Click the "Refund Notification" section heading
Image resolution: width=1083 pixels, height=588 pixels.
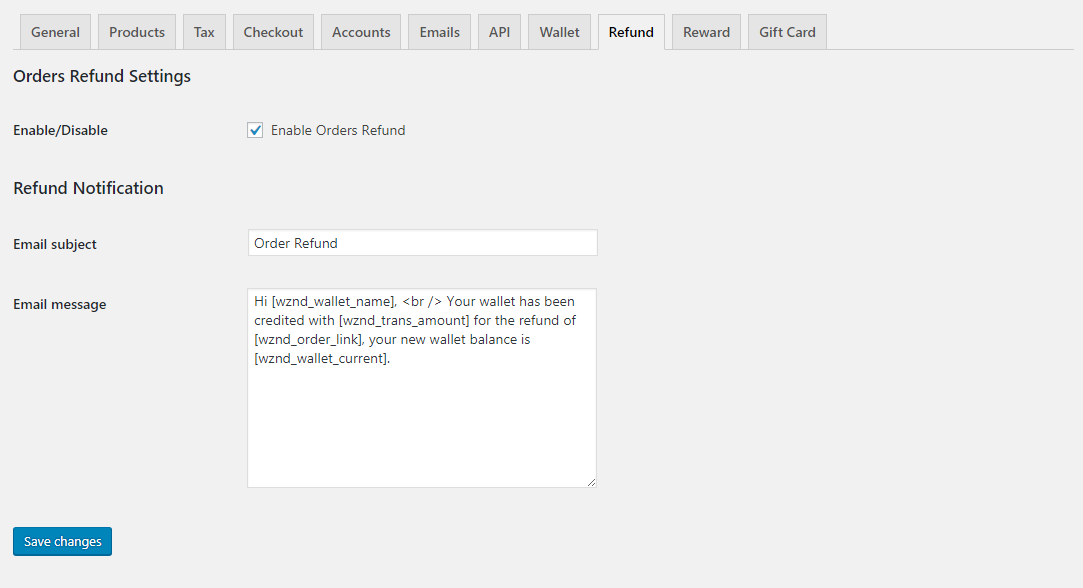pyautogui.click(x=88, y=188)
